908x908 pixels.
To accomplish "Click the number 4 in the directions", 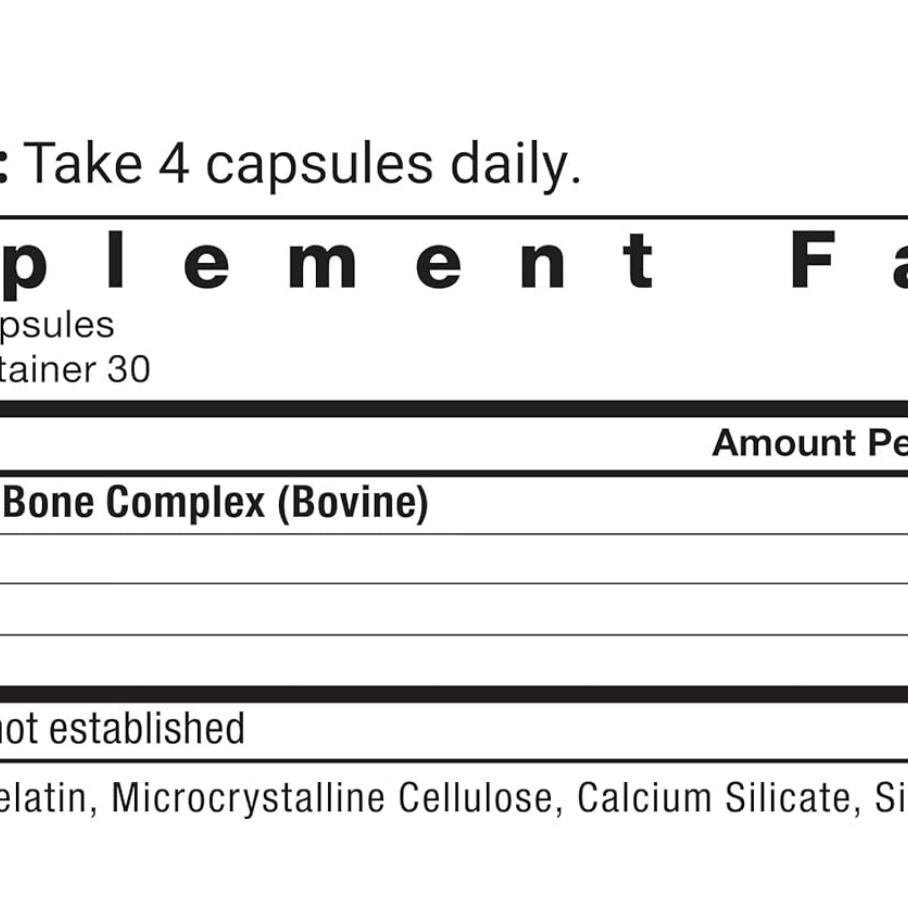I will tap(173, 164).
